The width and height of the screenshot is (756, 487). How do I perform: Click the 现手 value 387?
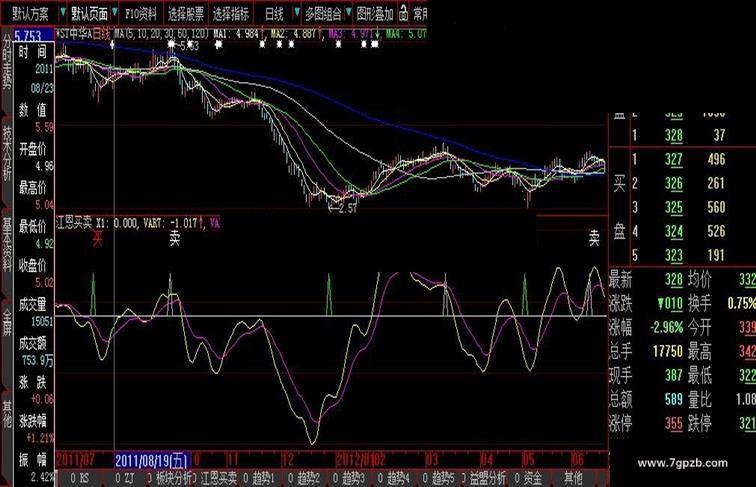(674, 375)
